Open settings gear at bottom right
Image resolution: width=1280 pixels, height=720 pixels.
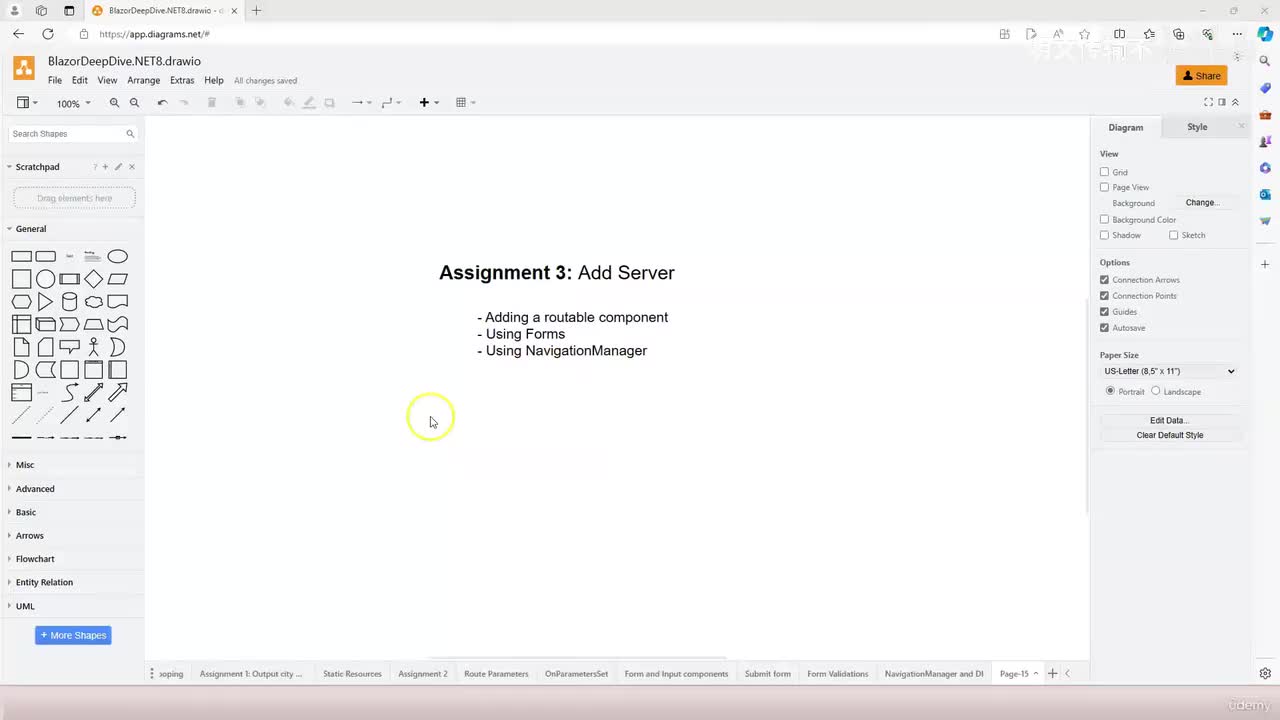click(x=1265, y=673)
